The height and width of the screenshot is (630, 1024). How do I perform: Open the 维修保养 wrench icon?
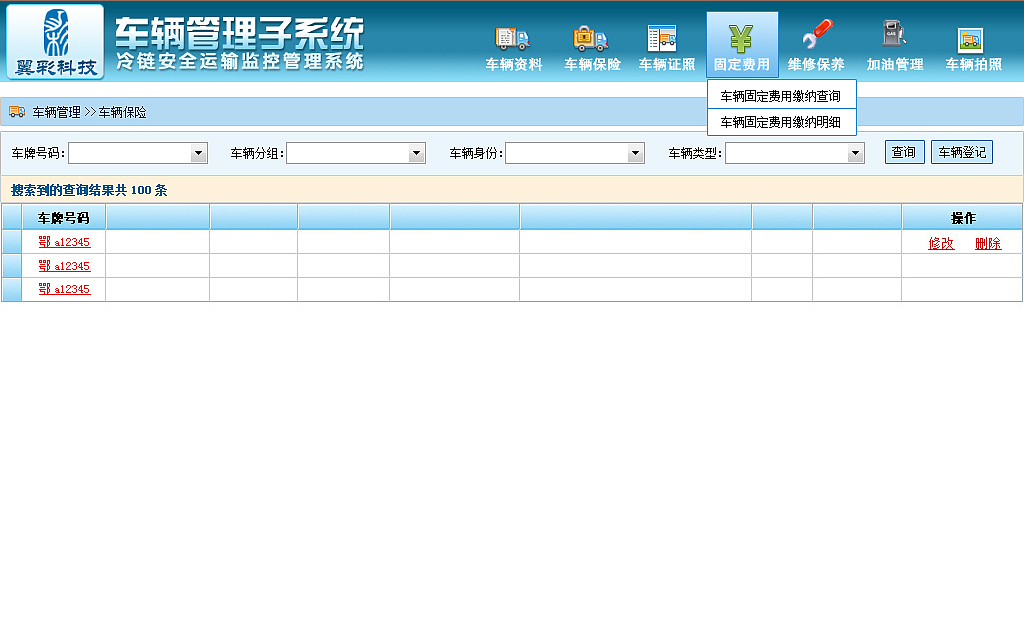pyautogui.click(x=816, y=46)
